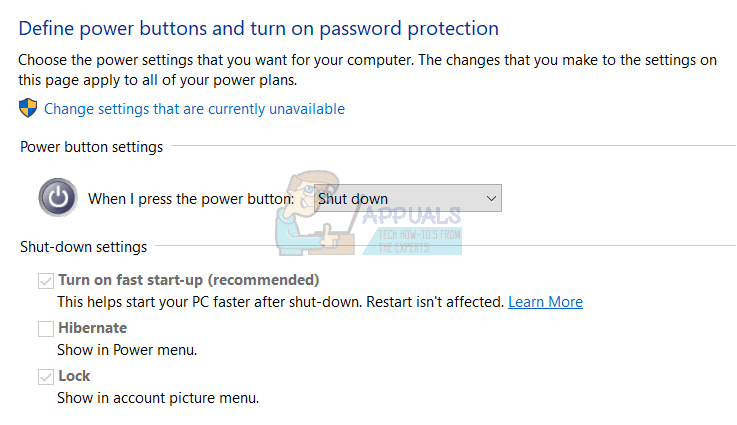Click the "Show in account picture menu." text
Viewport: 737px width, 425px height.
coord(158,398)
